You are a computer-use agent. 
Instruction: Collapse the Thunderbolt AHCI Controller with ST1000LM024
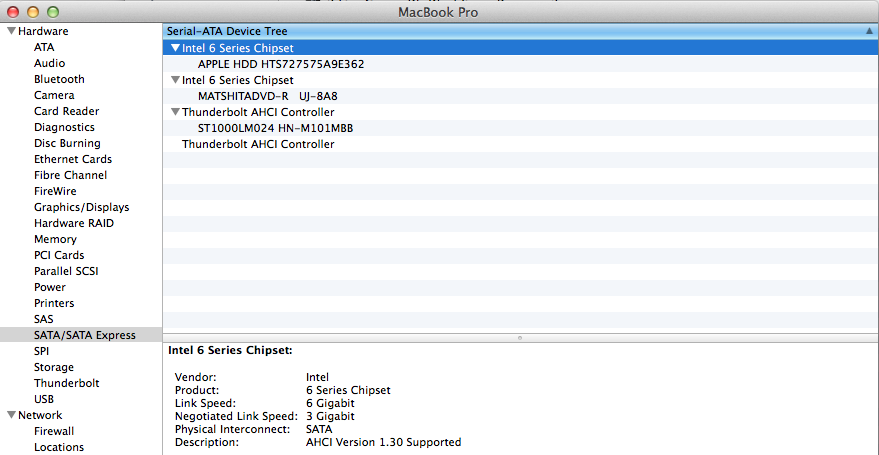(x=175, y=112)
